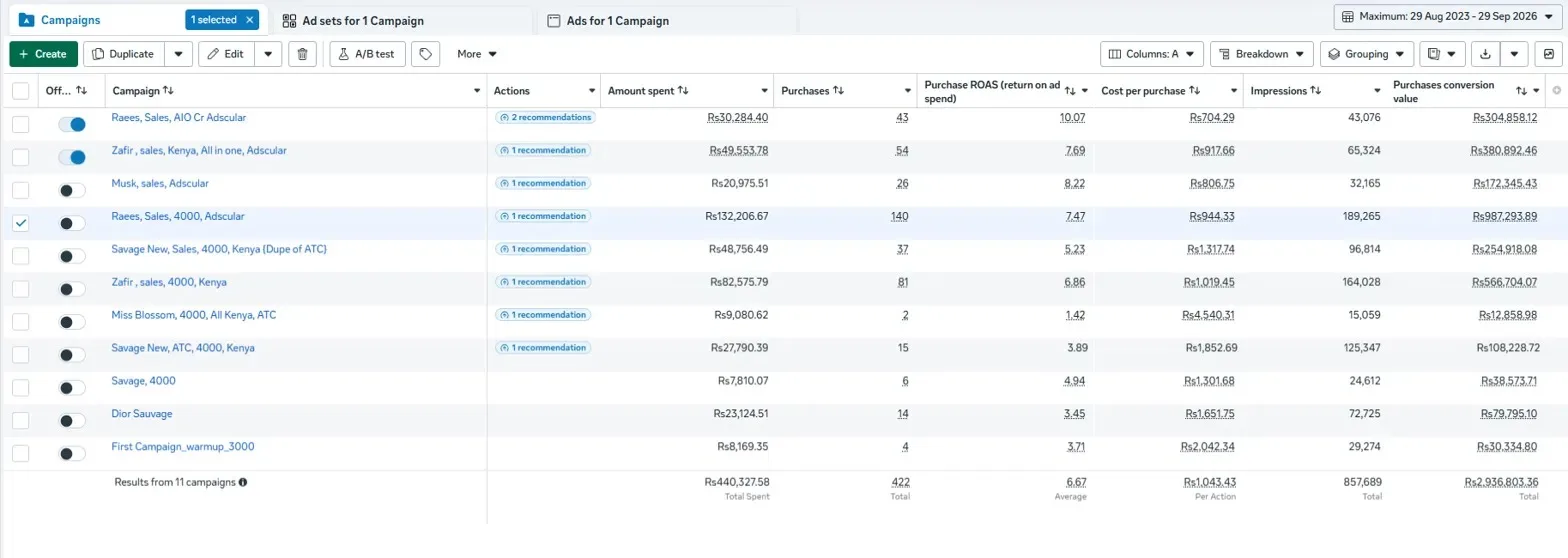Click Purchases value 140 in Raees 4000 row
Viewport: 1568px width, 558px height.
coord(900,216)
